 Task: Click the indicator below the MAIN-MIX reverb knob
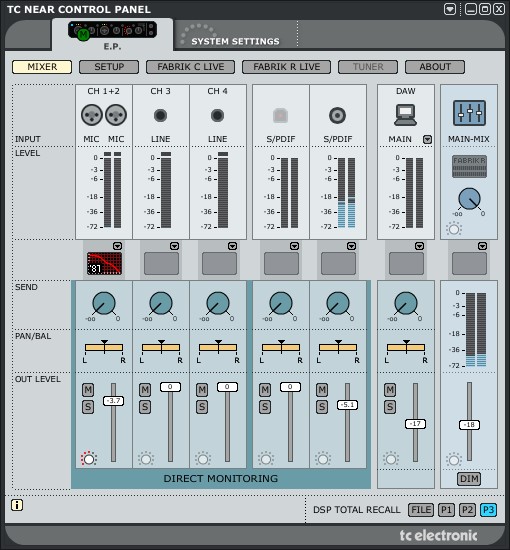tap(454, 229)
